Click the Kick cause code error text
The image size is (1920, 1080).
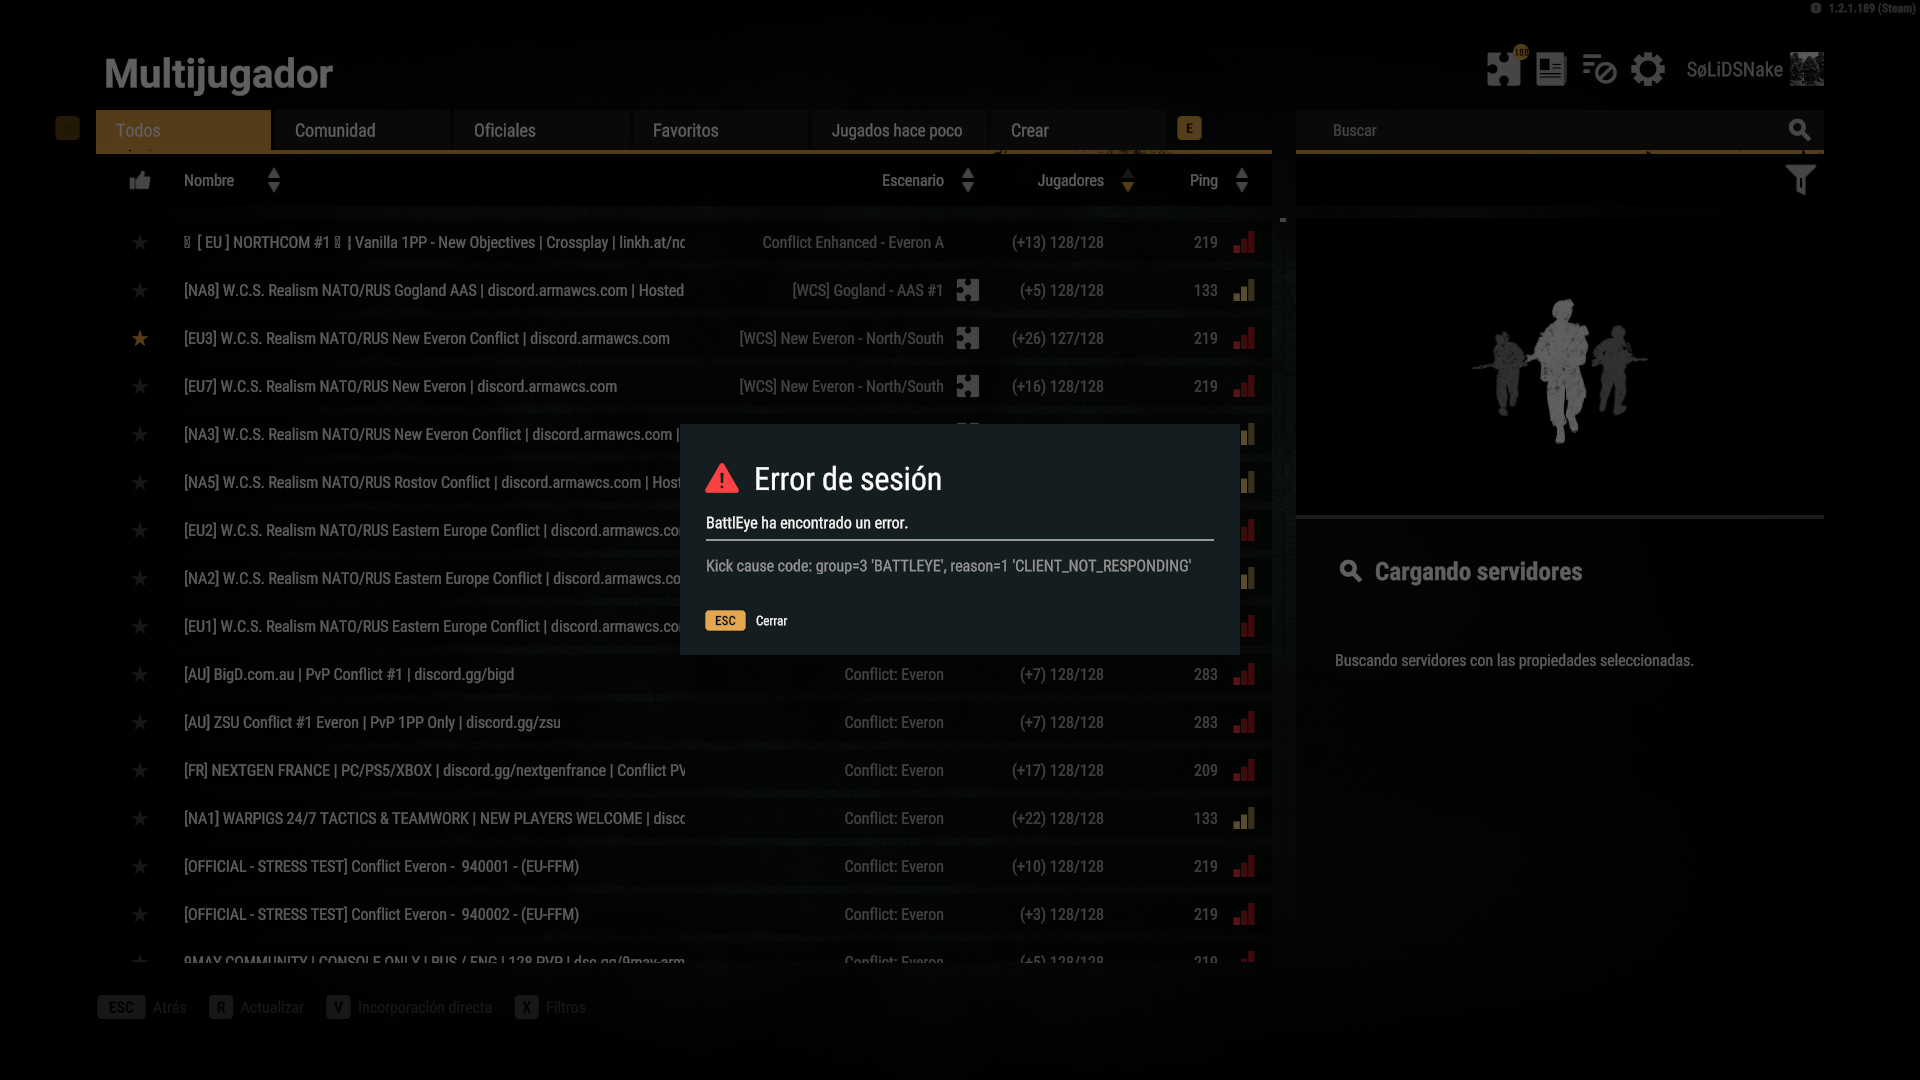point(948,566)
